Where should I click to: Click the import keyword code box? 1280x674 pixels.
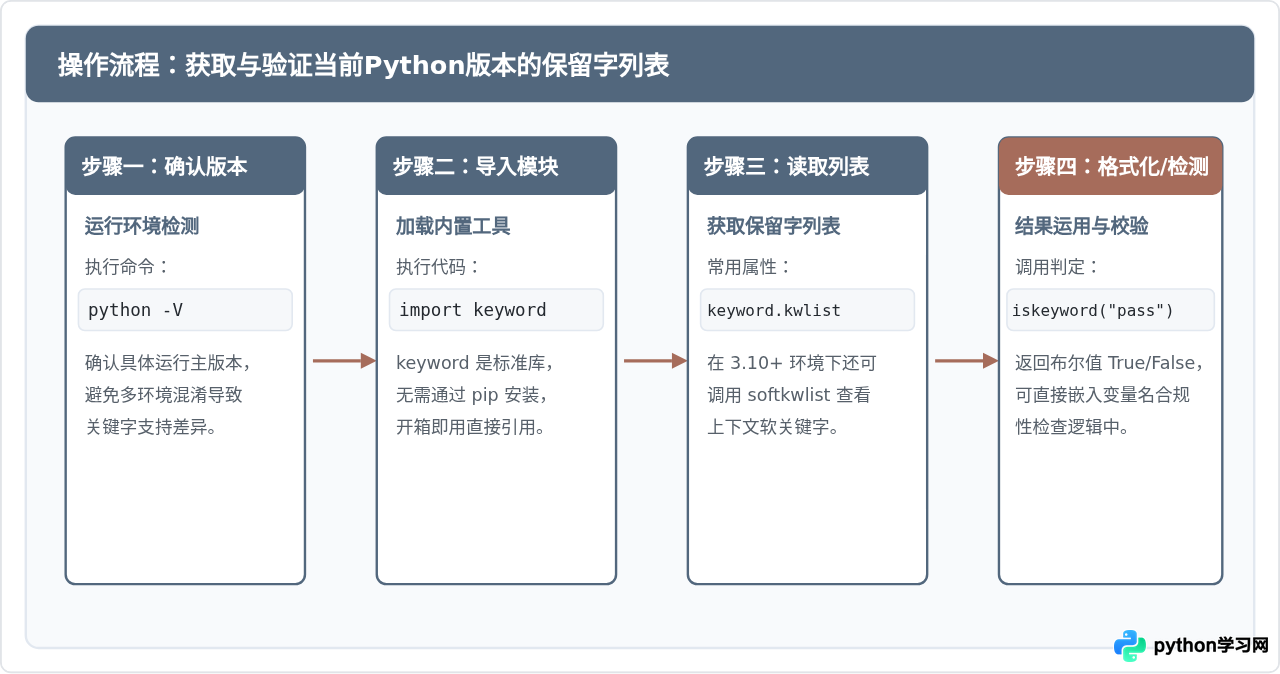click(x=496, y=310)
